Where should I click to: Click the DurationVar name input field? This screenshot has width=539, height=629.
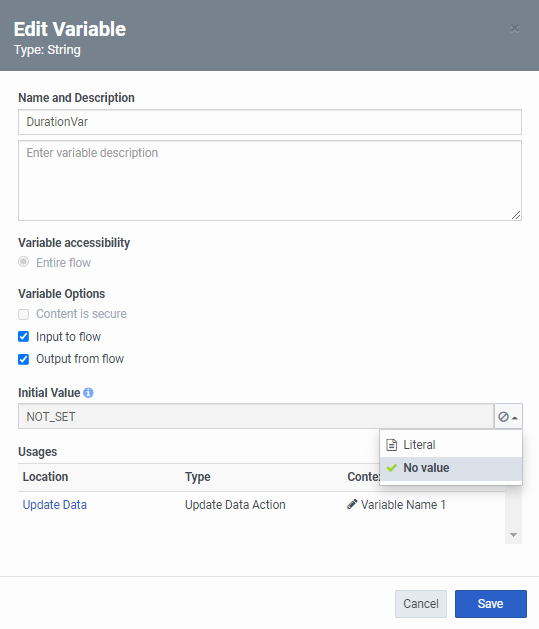pyautogui.click(x=270, y=122)
